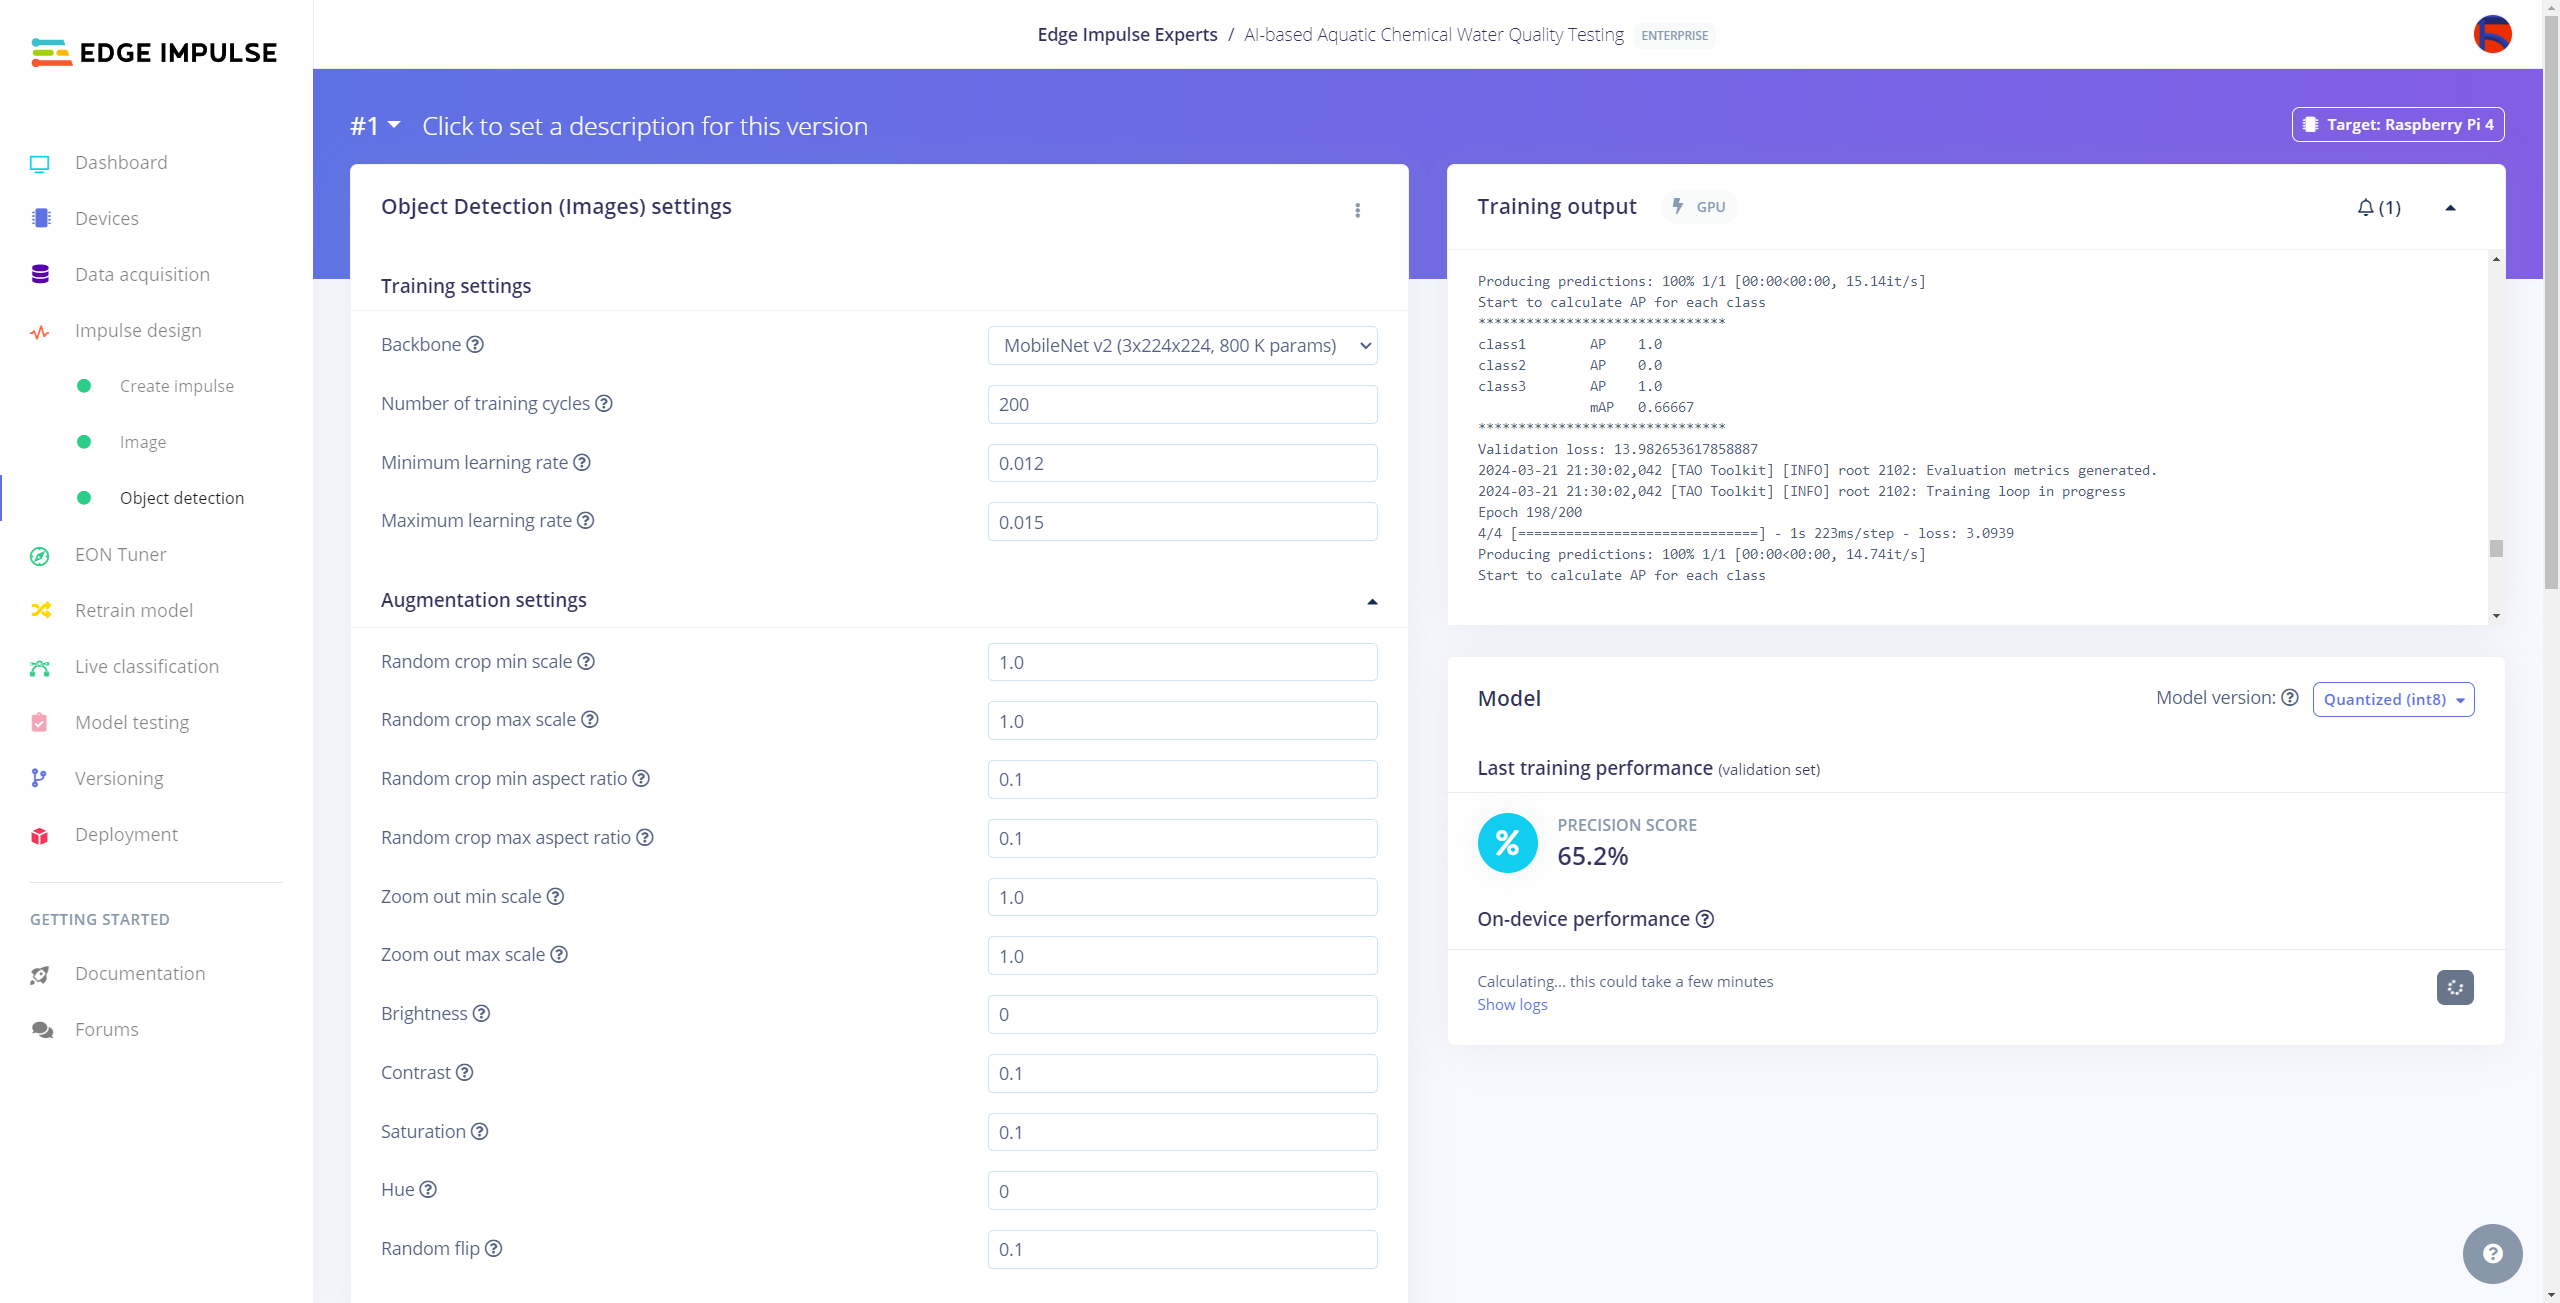2560x1303 pixels.
Task: Click the Retrain model sidebar icon
Action: click(x=42, y=610)
